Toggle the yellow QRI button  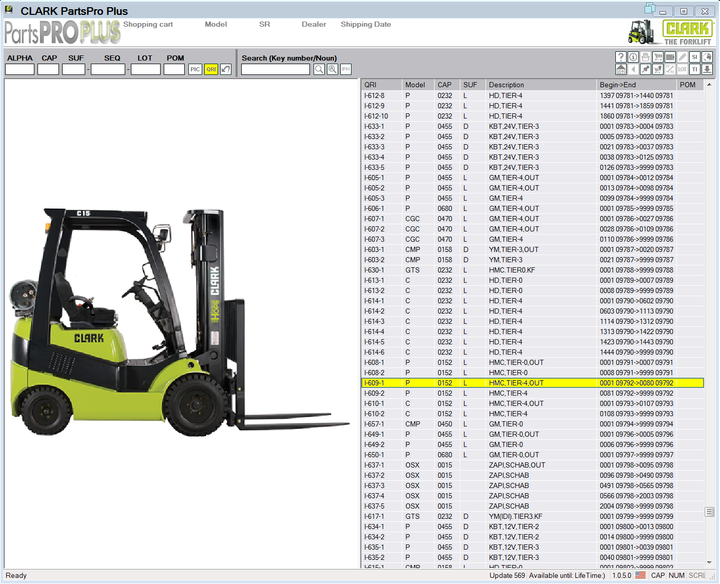[x=211, y=69]
